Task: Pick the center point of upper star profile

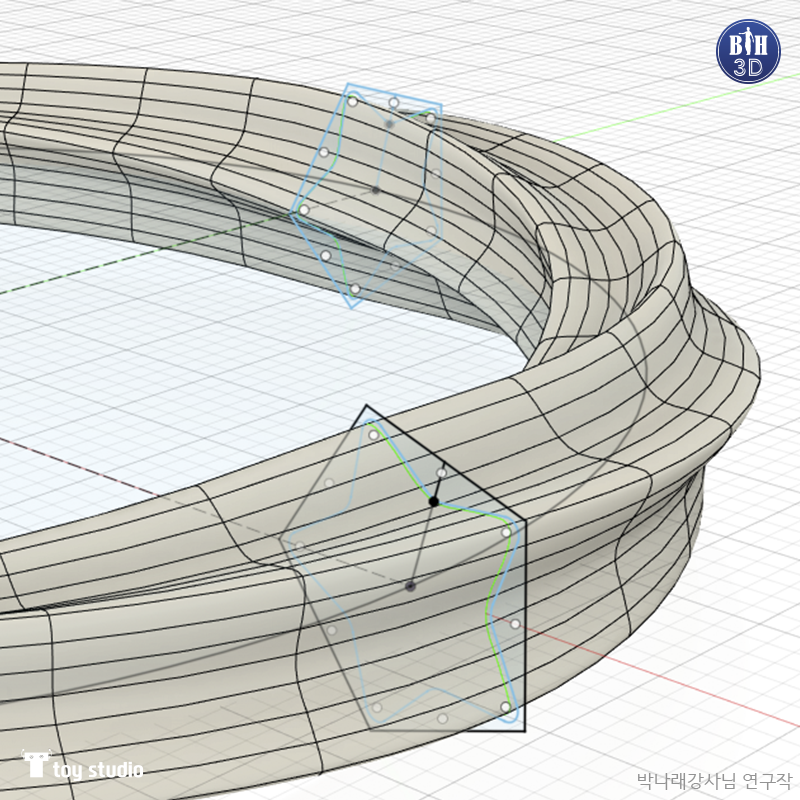Action: (x=376, y=190)
